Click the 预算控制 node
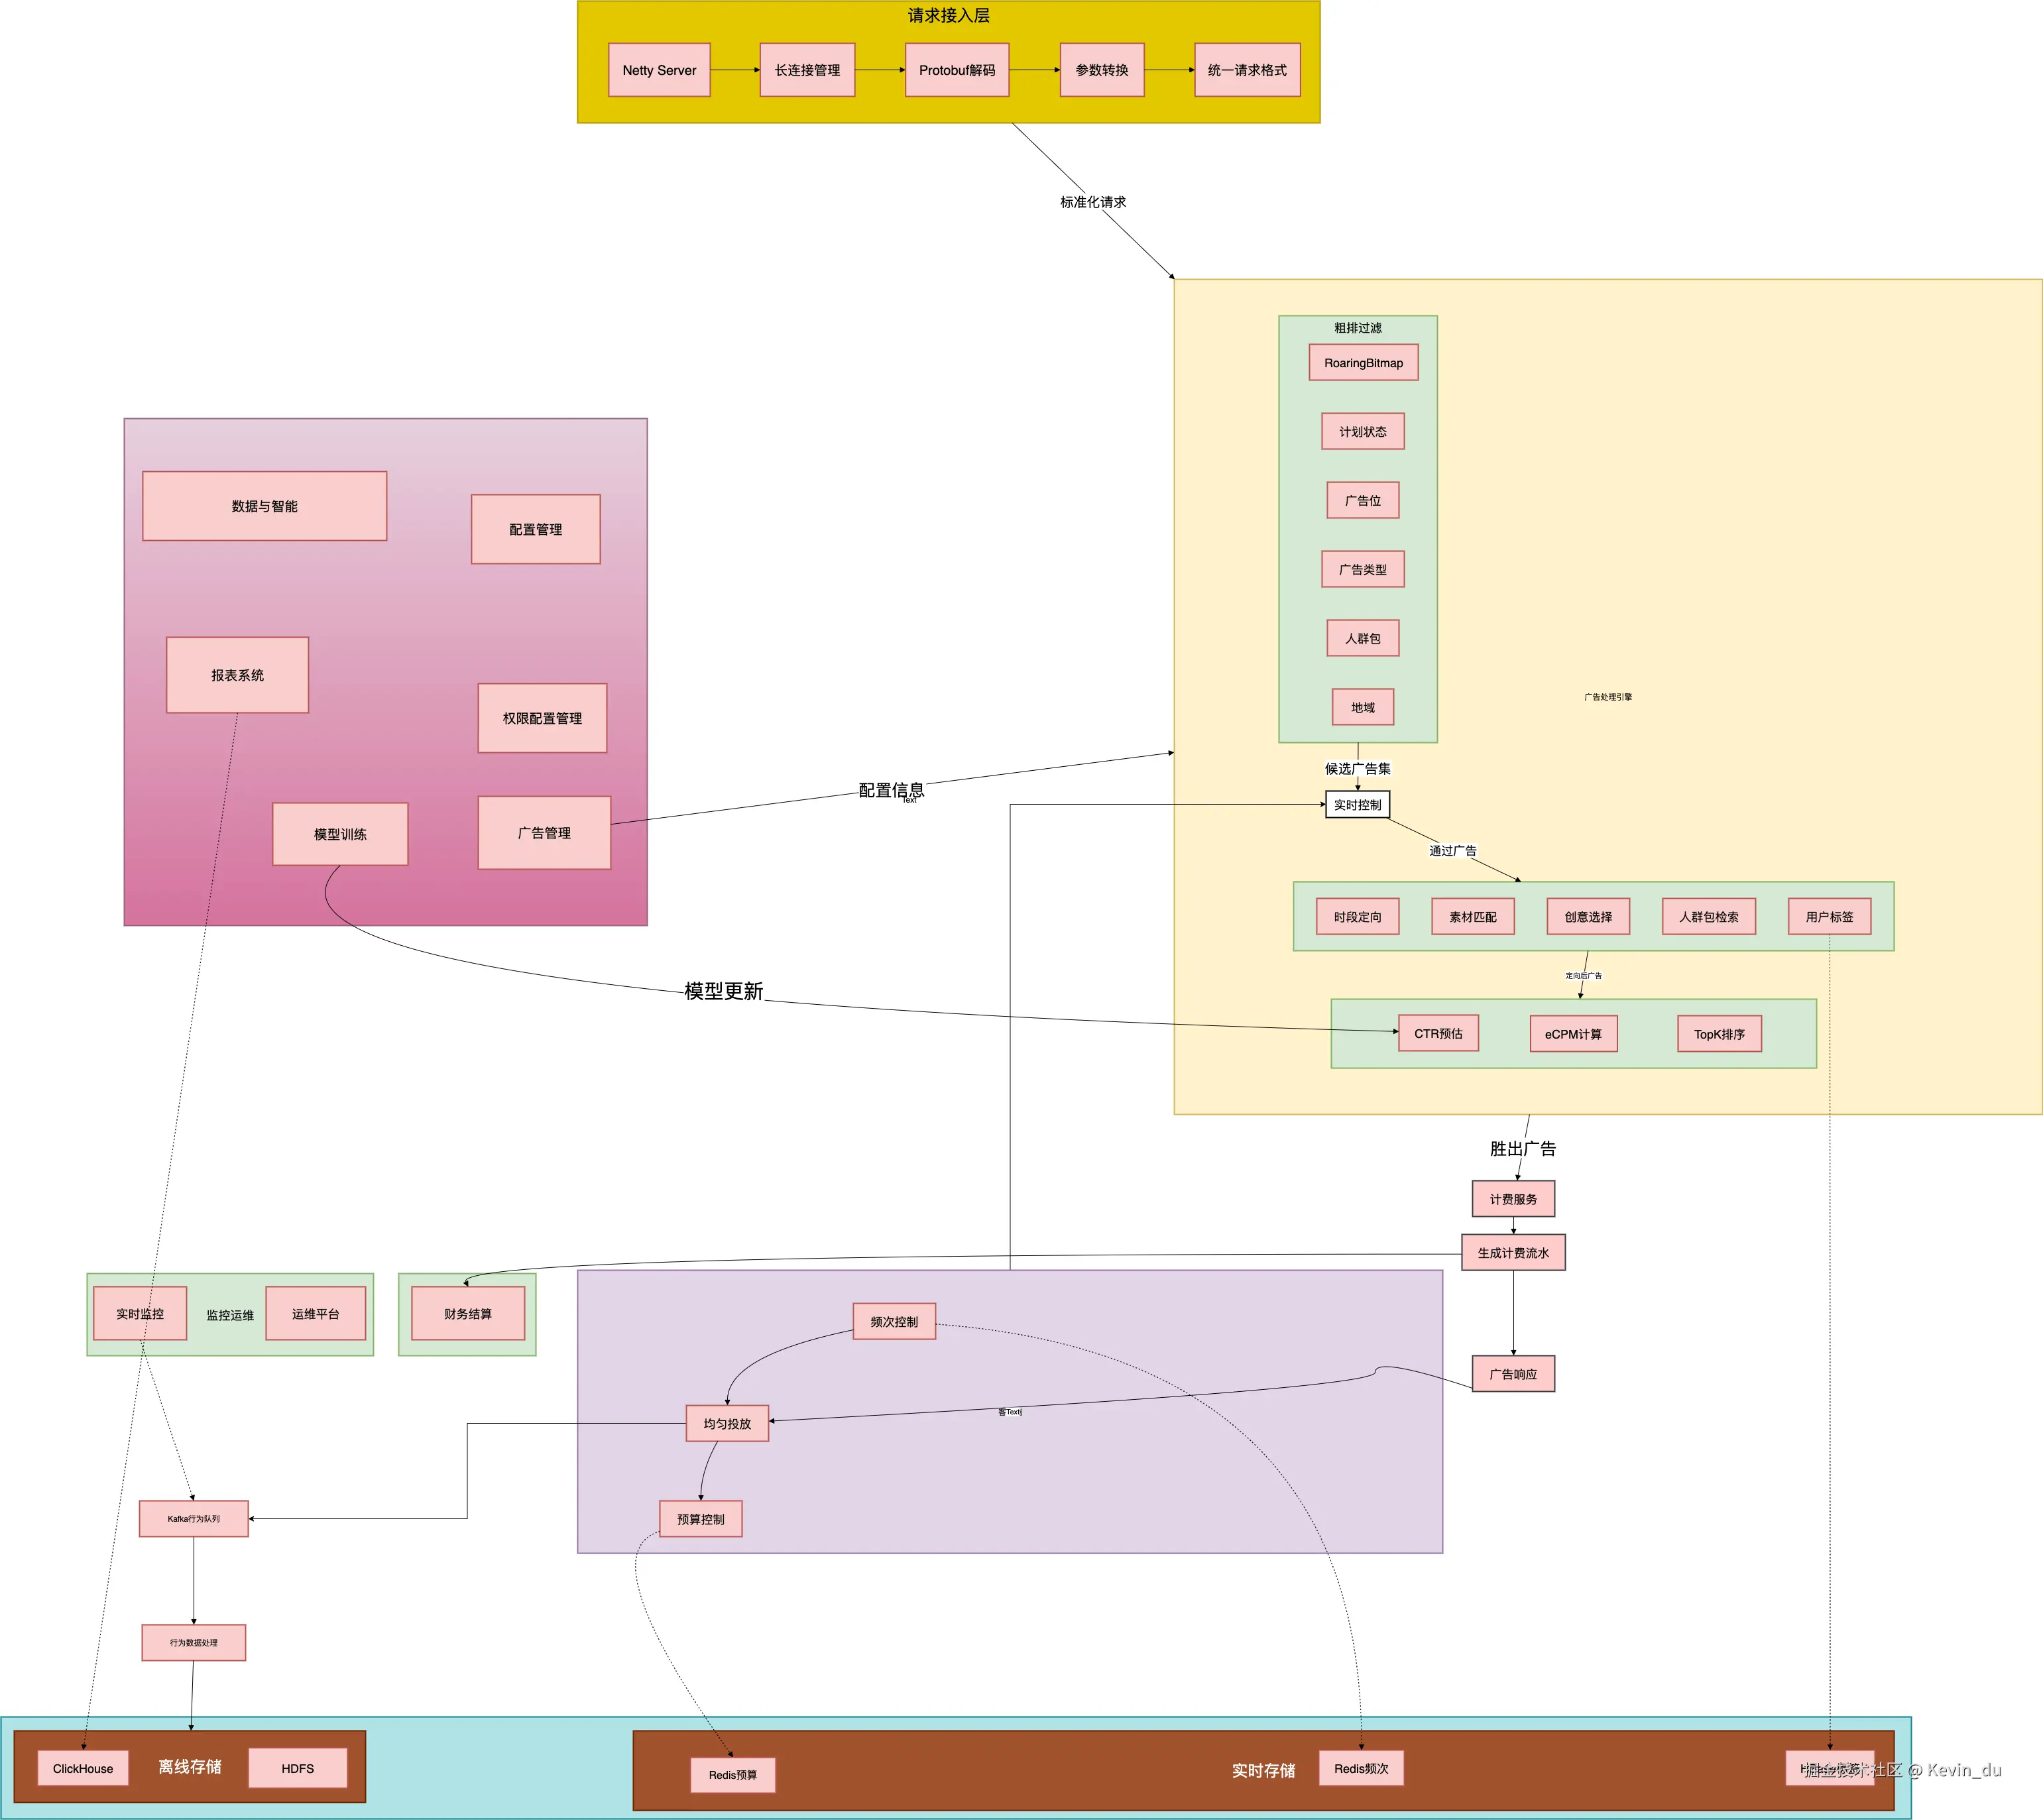Image resolution: width=2043 pixels, height=1820 pixels. coord(701,1519)
